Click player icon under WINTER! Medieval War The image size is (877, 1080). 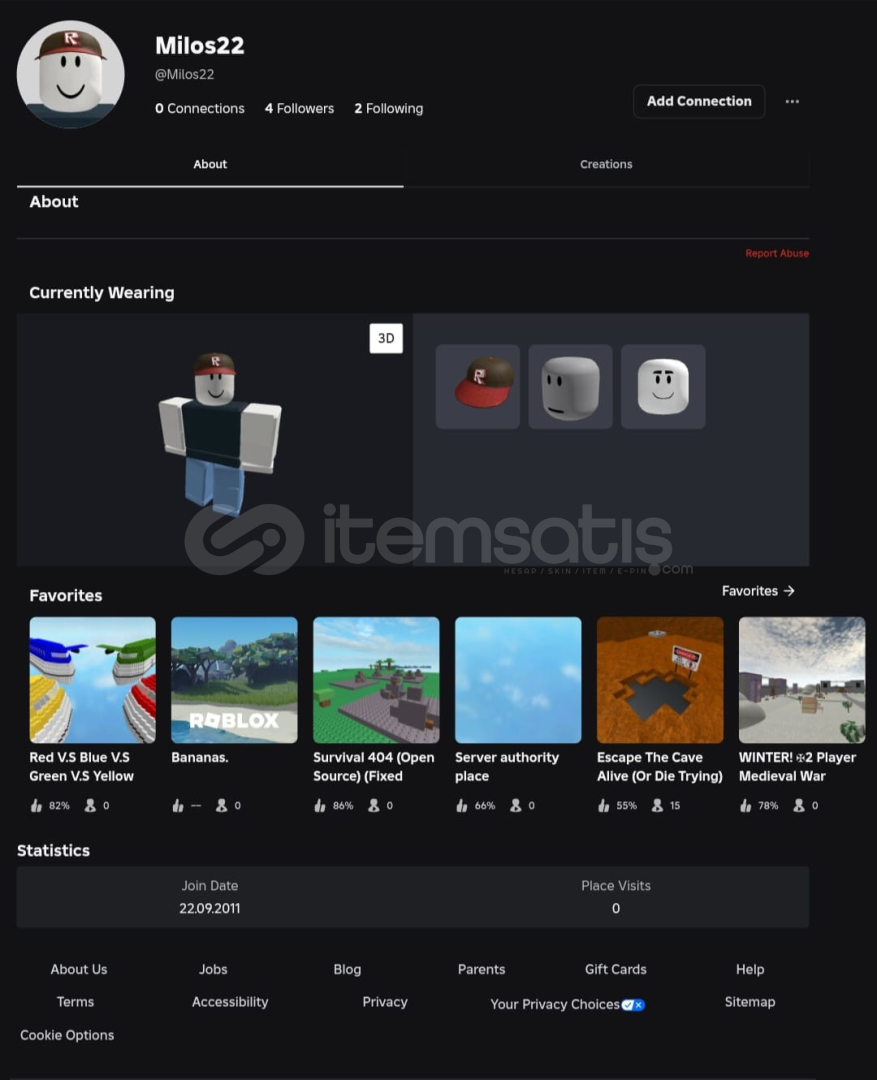coord(798,805)
